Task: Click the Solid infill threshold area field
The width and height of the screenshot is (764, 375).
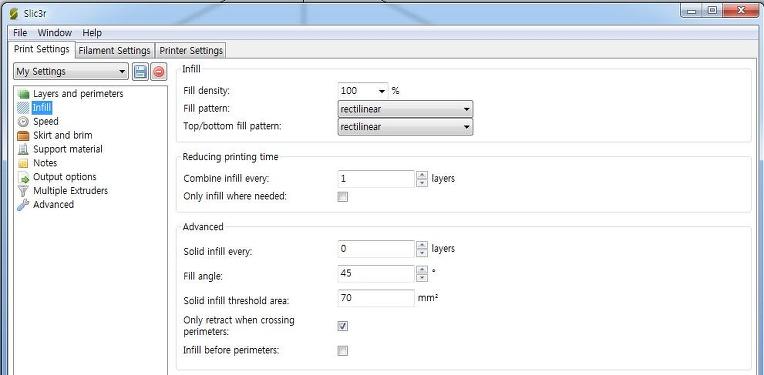Action: point(376,298)
